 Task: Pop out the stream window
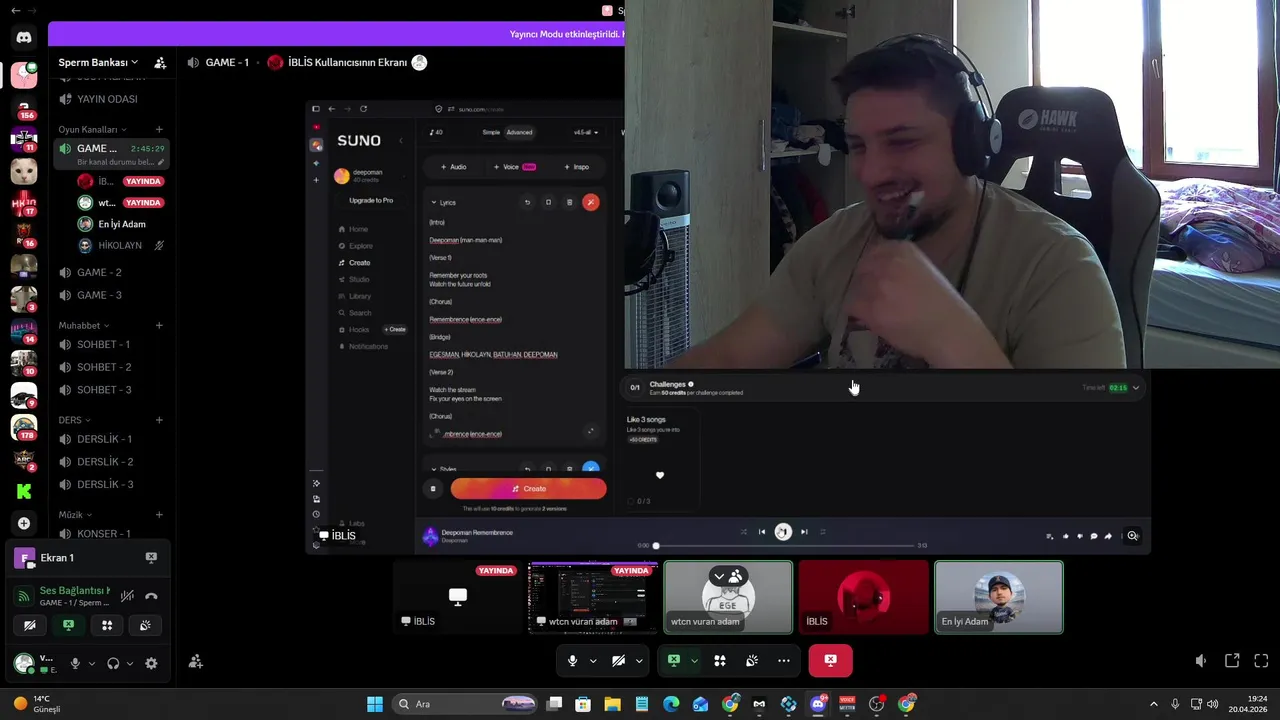1232,661
